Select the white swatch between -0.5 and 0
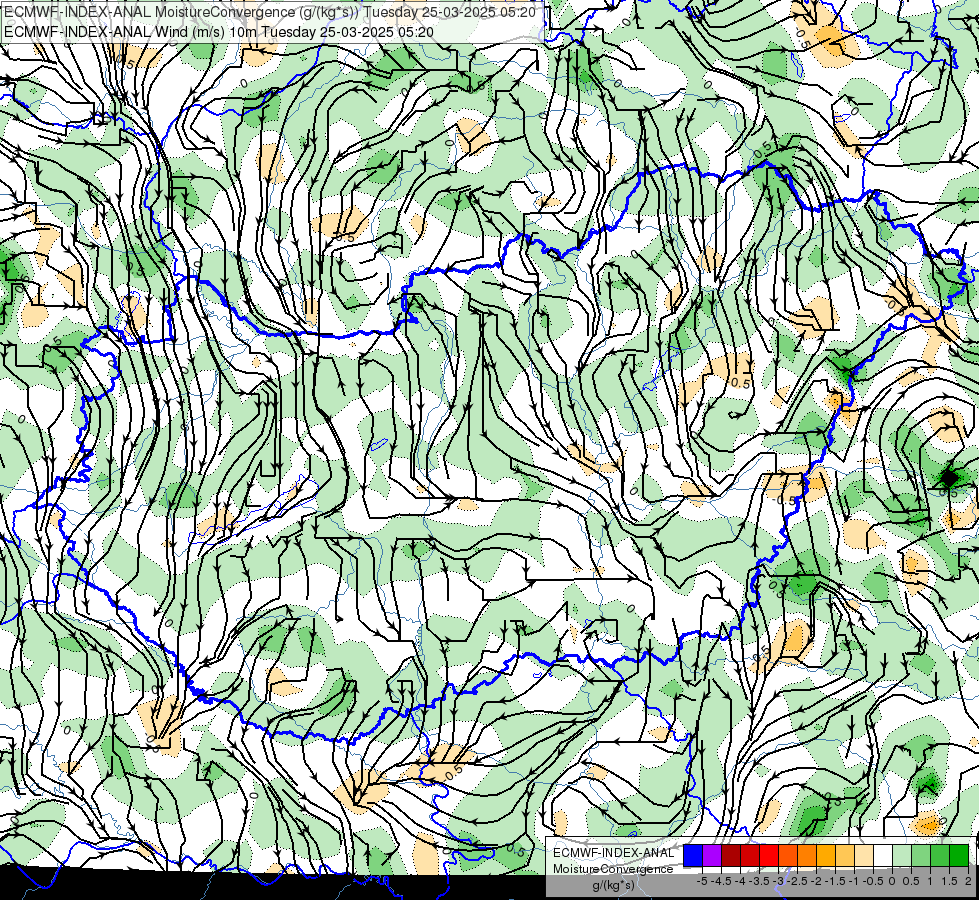This screenshot has height=900, width=979. (x=883, y=856)
